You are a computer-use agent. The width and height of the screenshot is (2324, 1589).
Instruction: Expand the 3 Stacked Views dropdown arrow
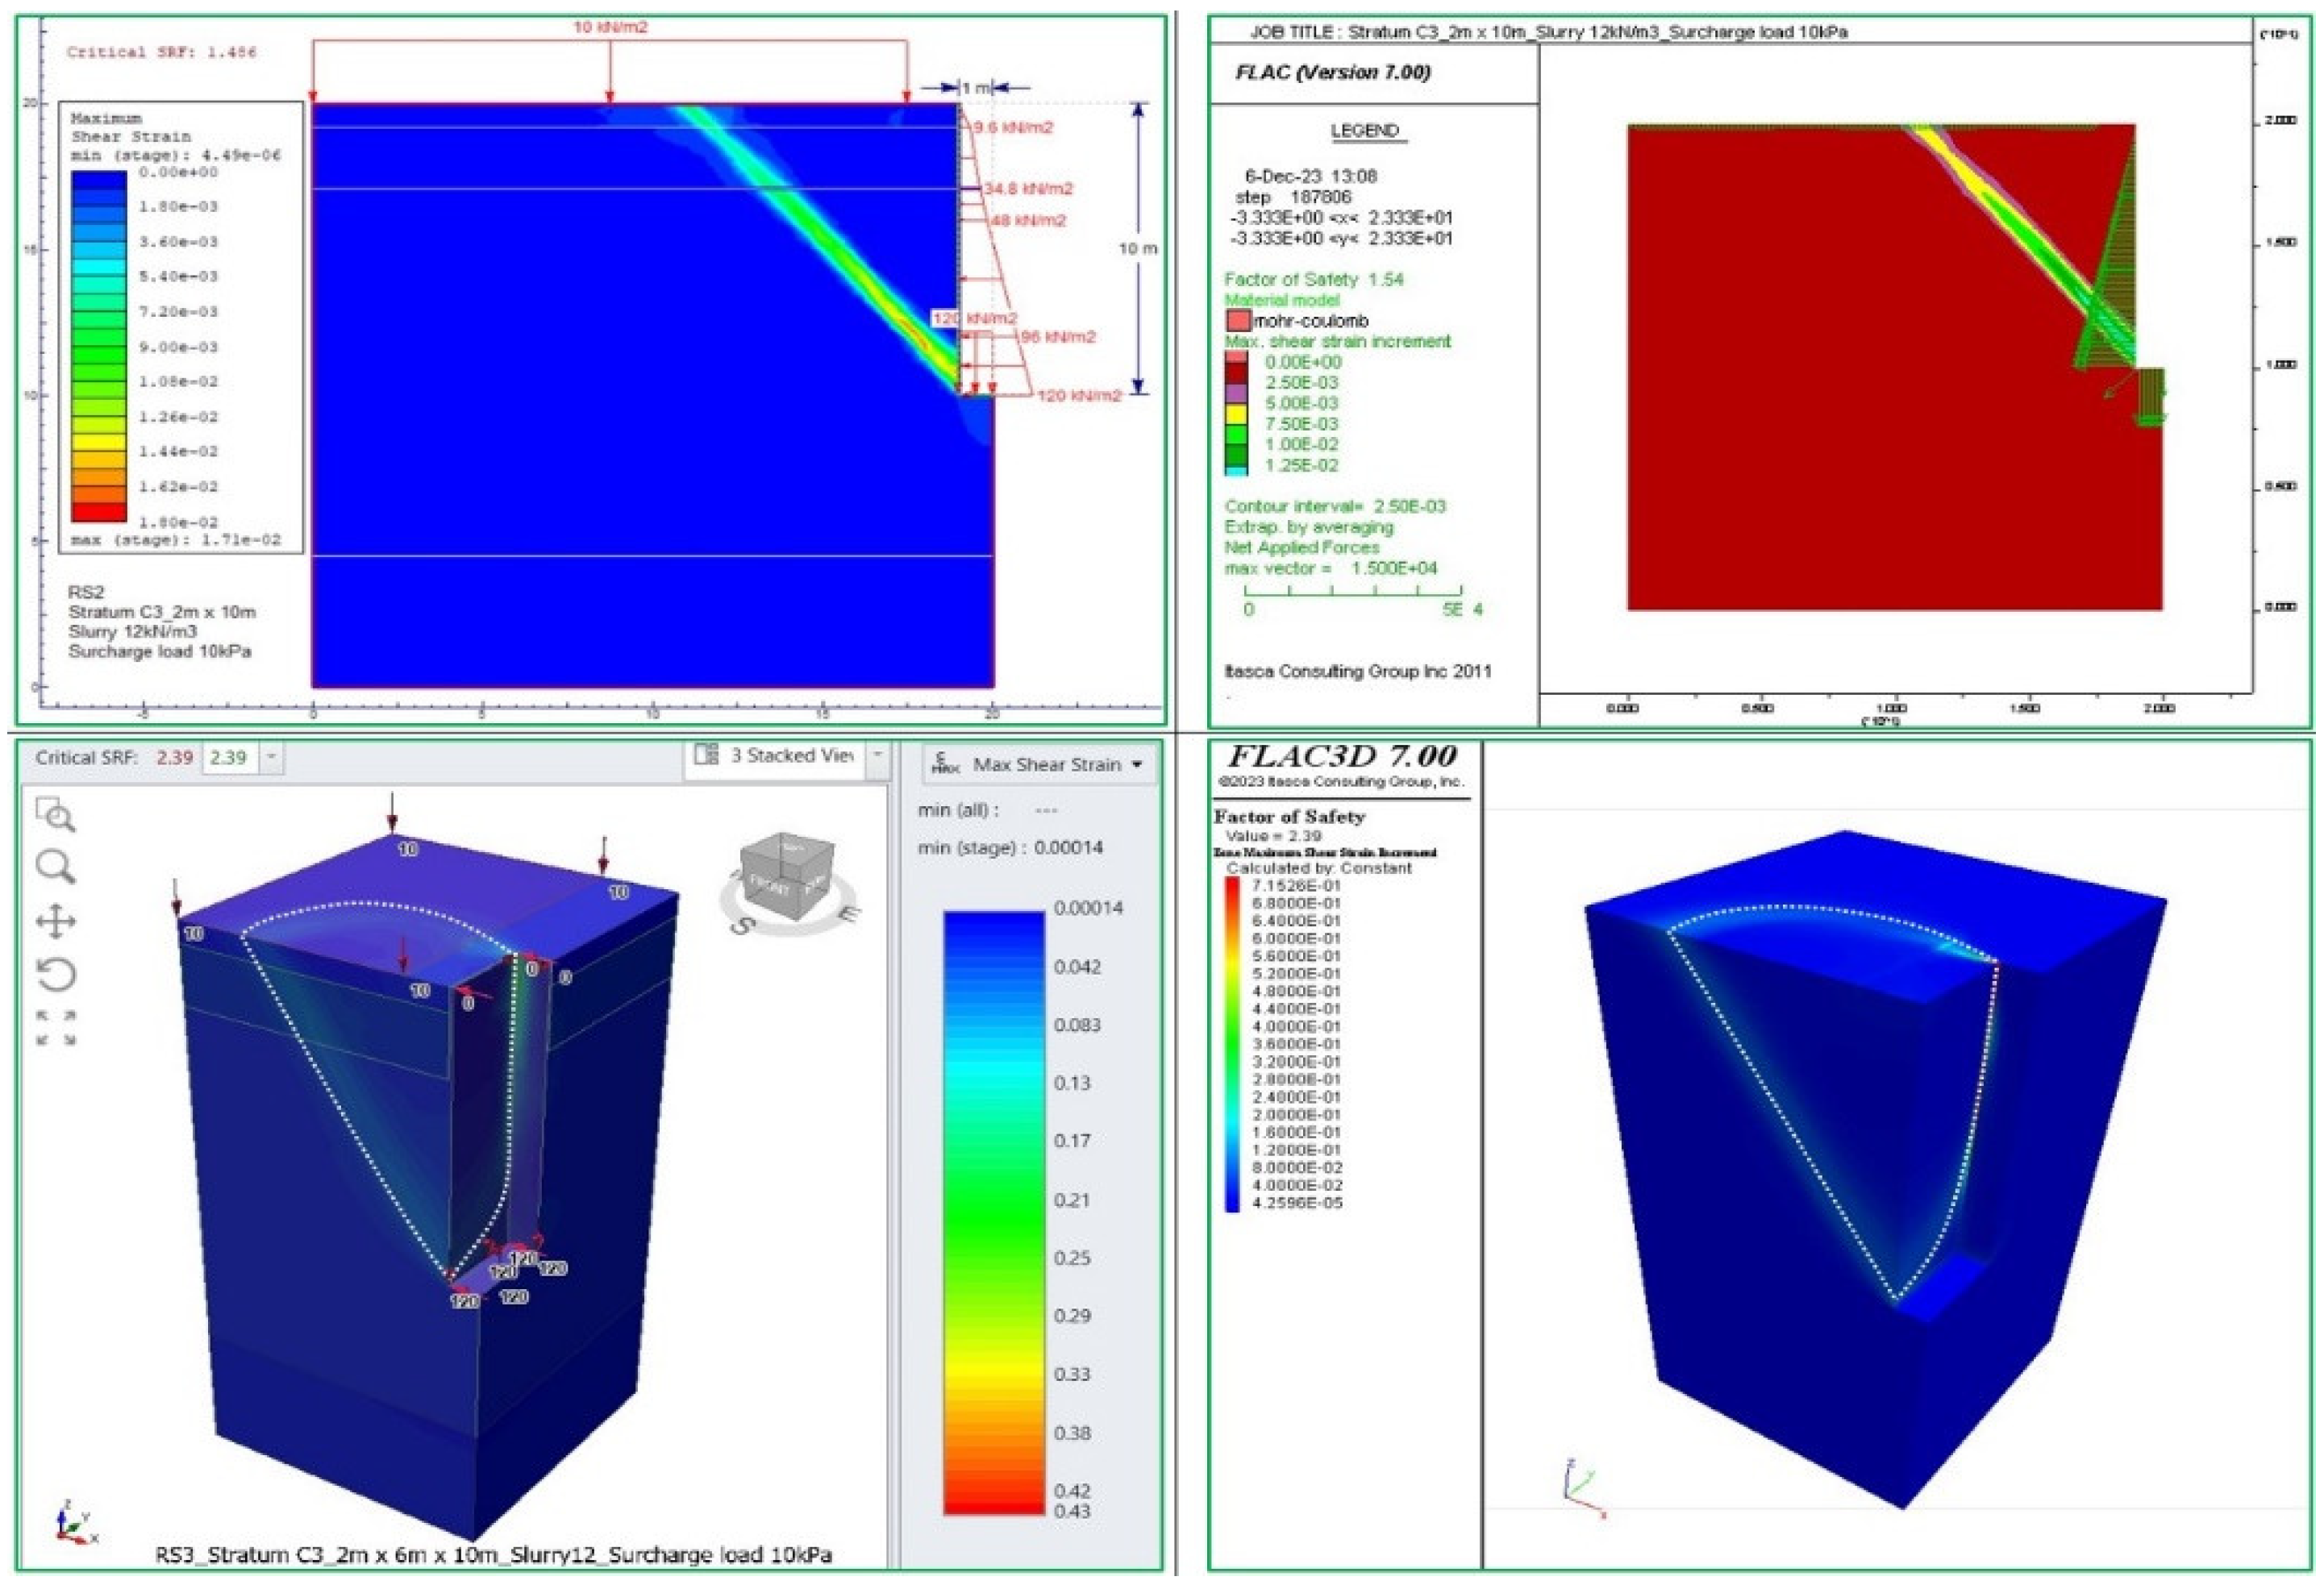pos(877,755)
